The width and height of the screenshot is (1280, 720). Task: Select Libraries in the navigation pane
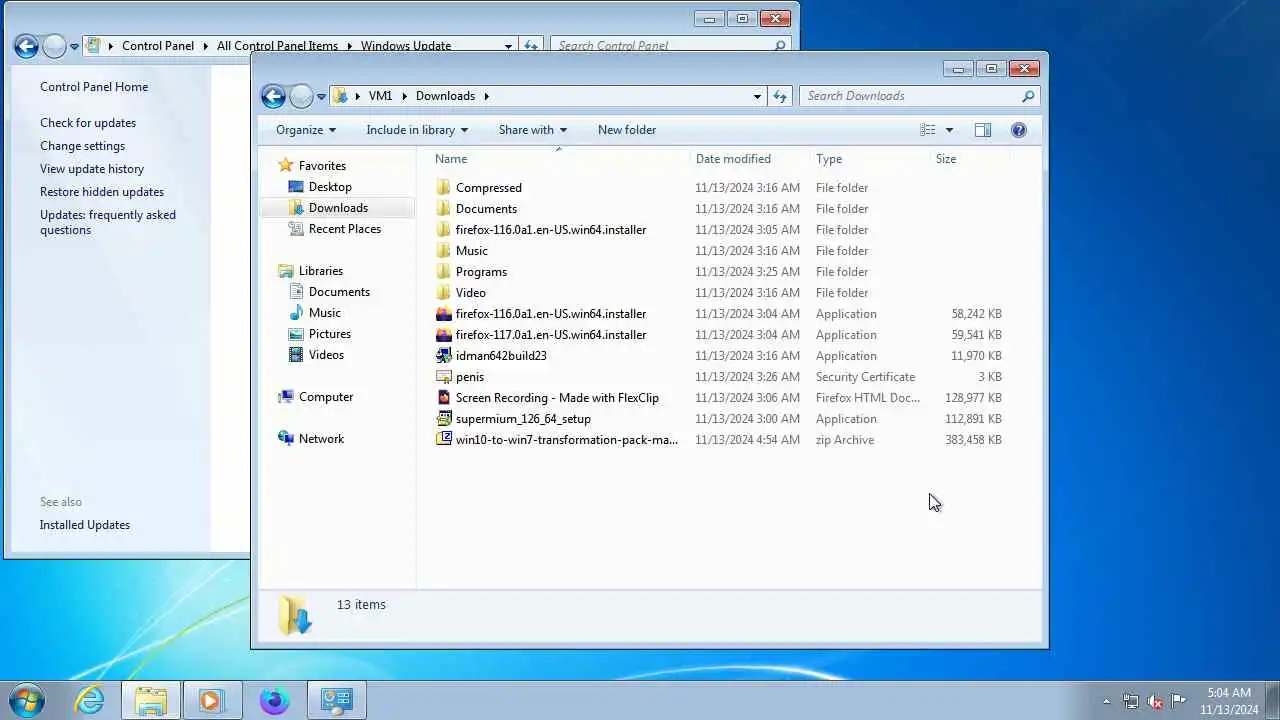(x=320, y=271)
